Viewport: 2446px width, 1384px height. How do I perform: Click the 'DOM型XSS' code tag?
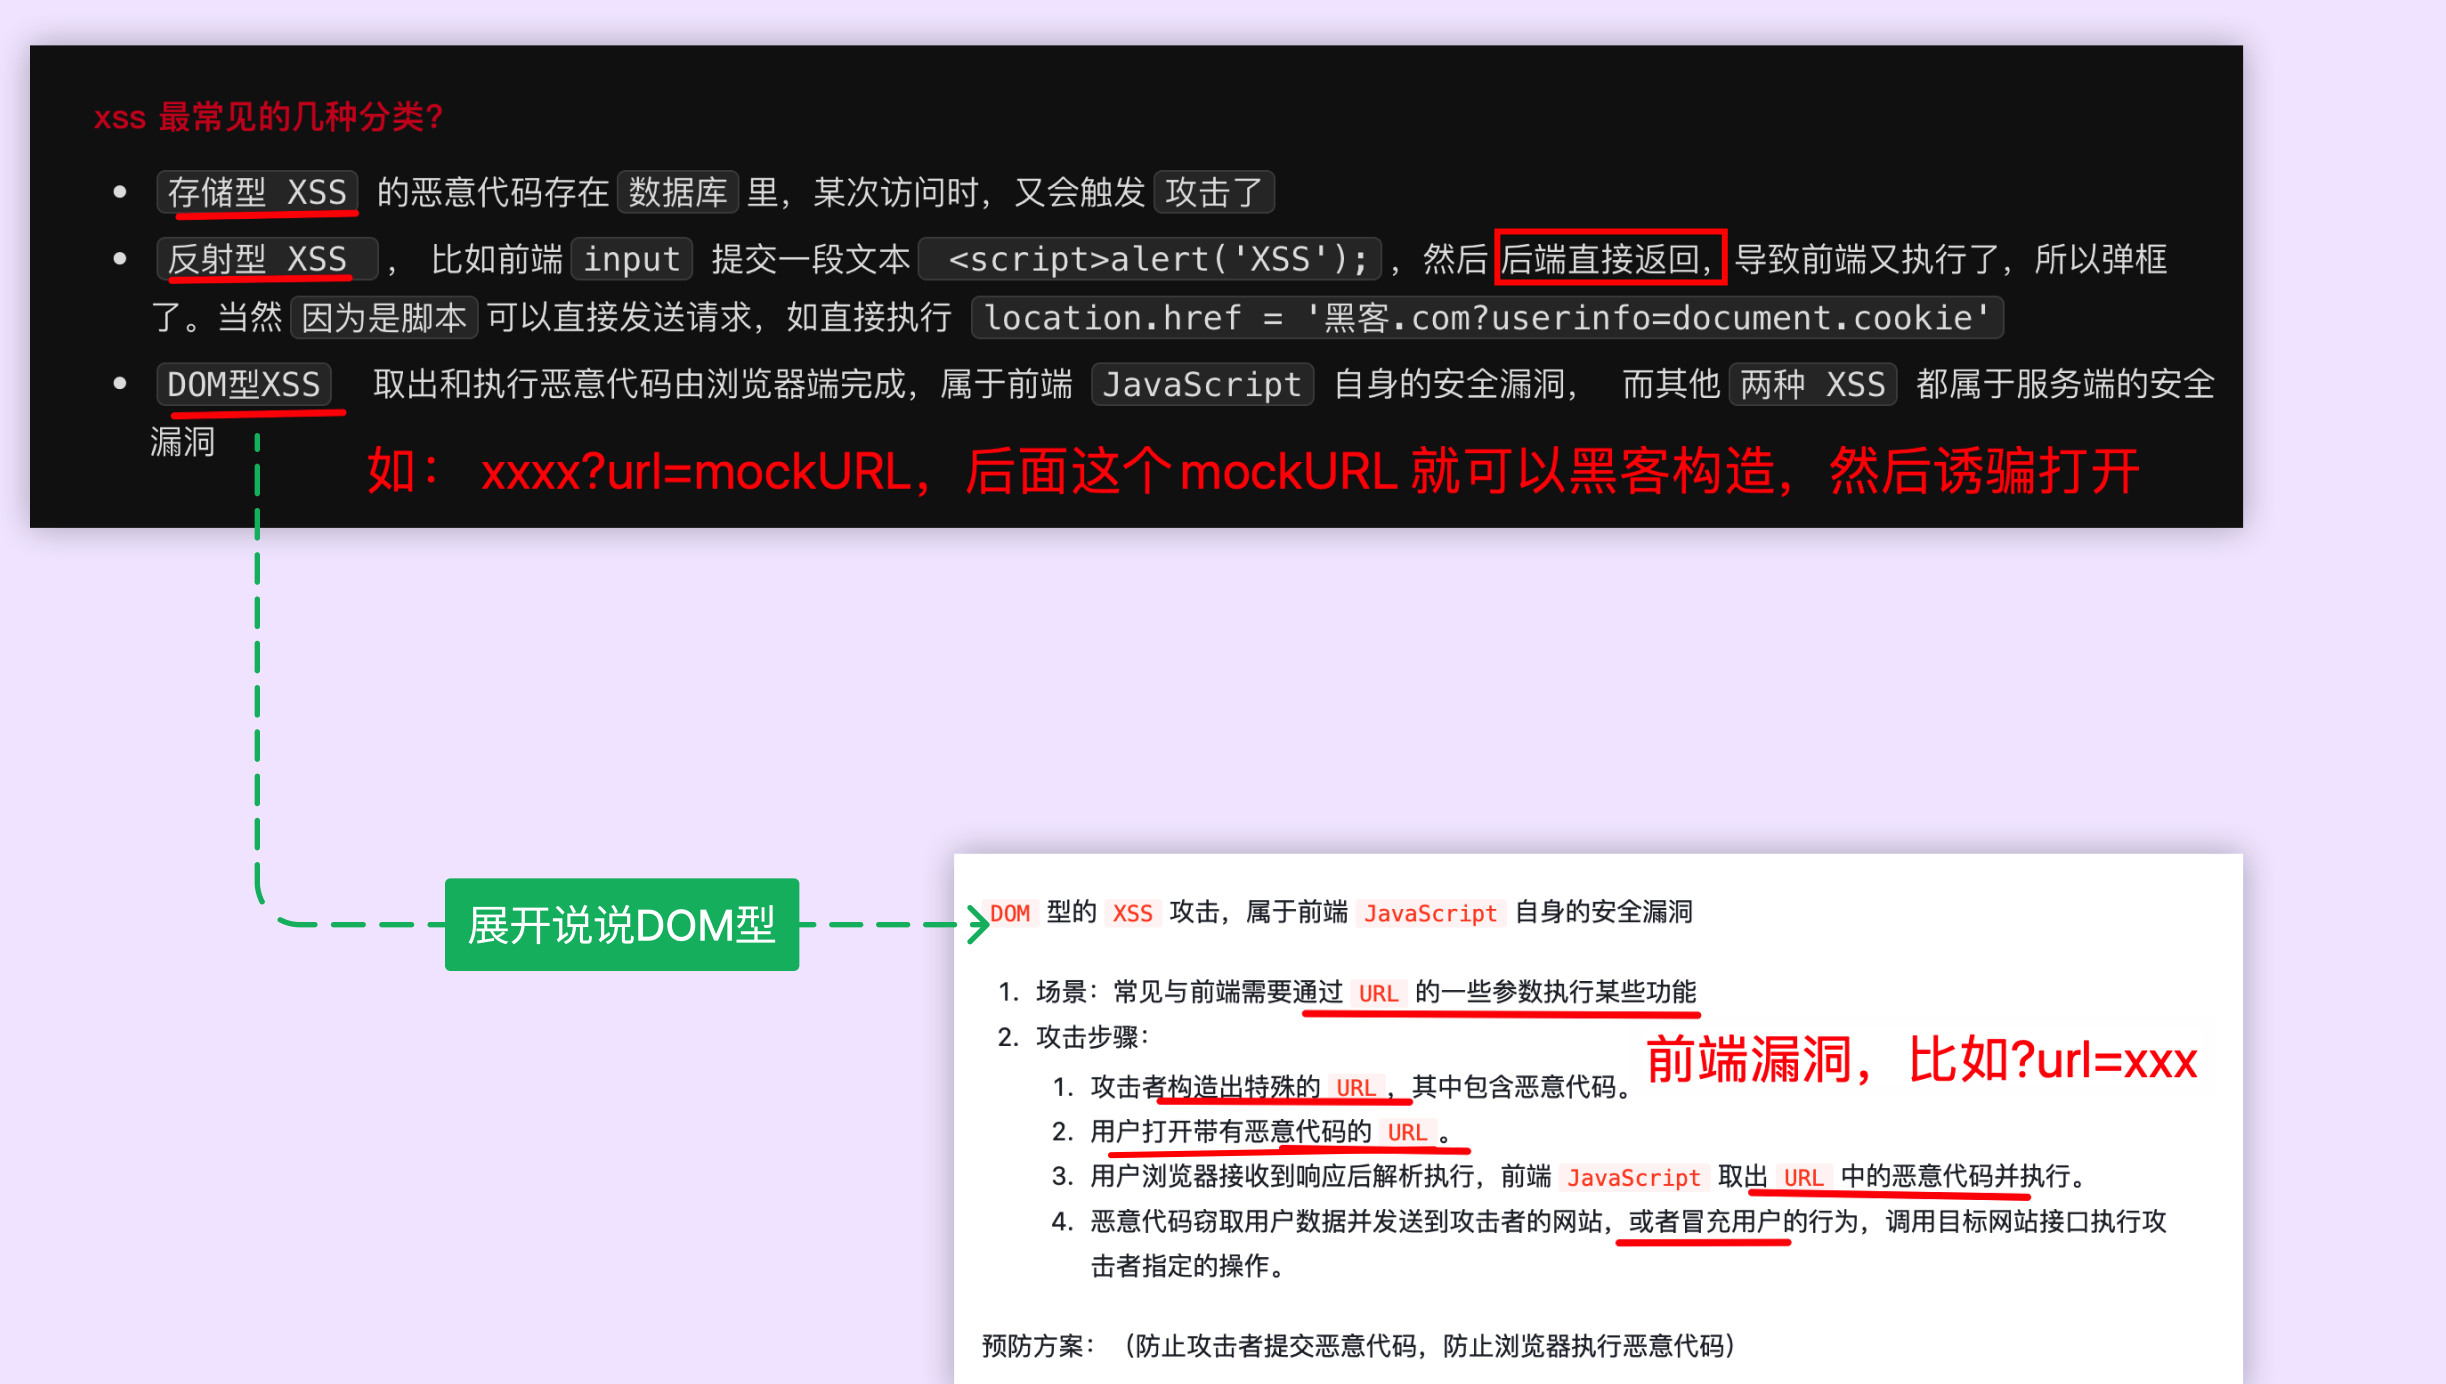coord(244,384)
